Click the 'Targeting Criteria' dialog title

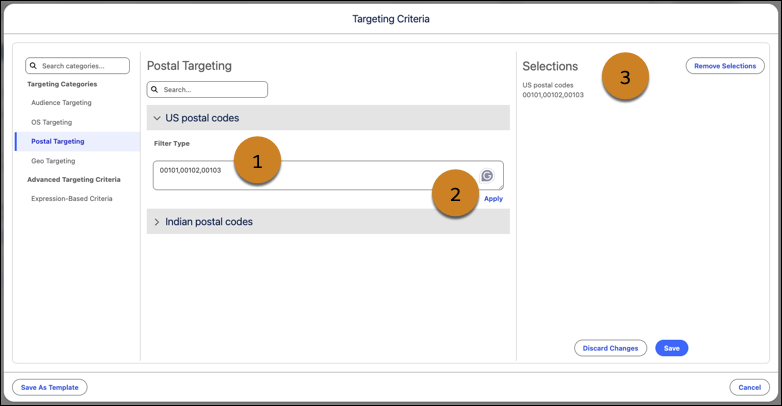tap(391, 19)
